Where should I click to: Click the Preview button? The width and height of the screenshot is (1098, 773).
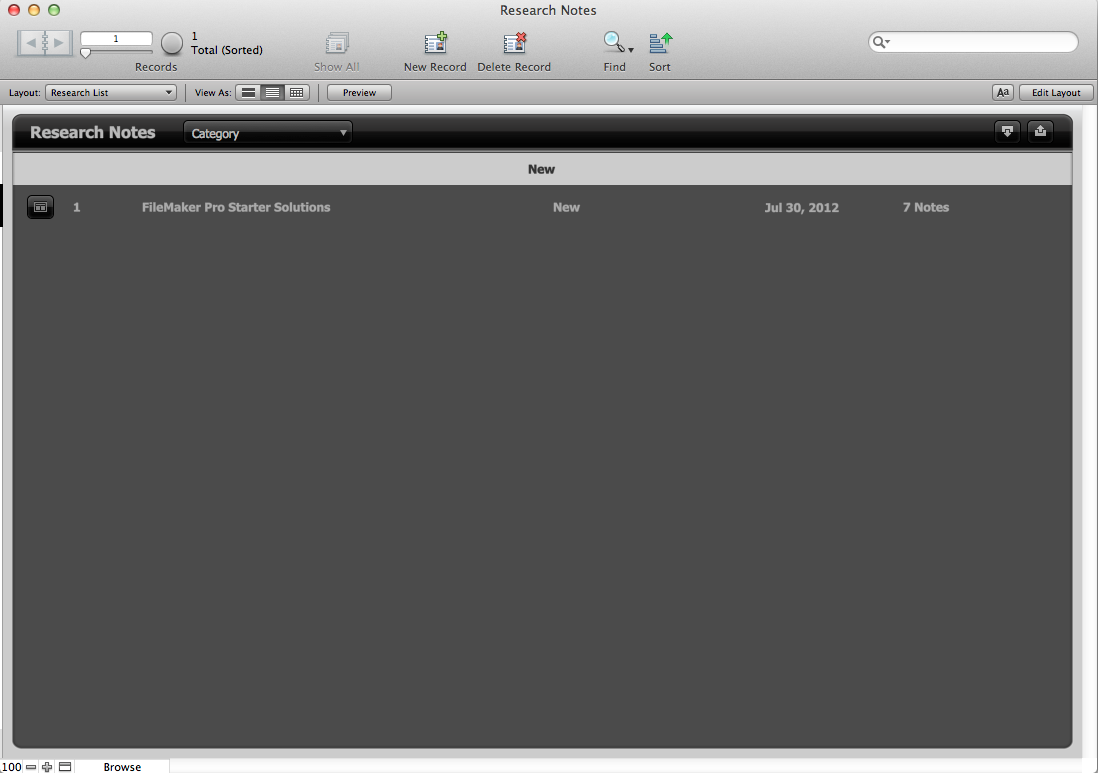[358, 92]
